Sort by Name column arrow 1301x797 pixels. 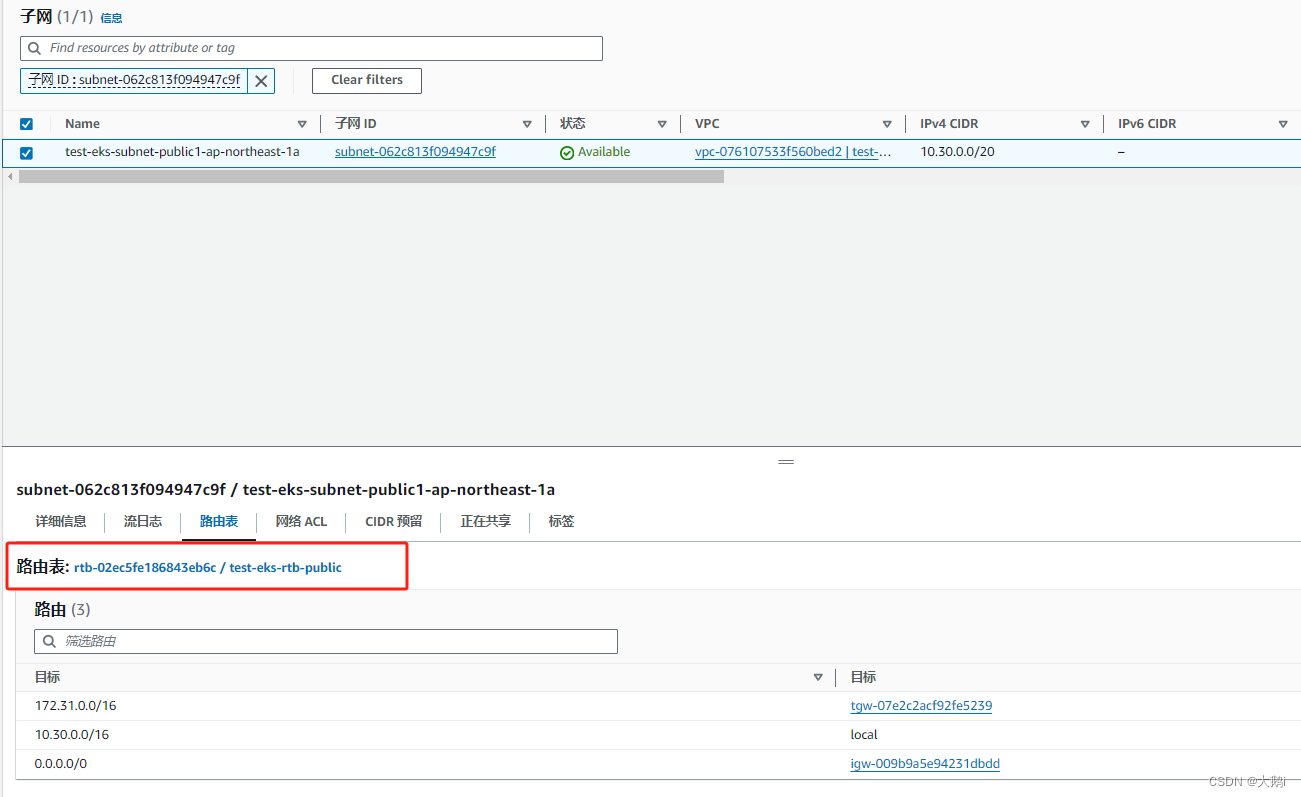click(x=302, y=125)
